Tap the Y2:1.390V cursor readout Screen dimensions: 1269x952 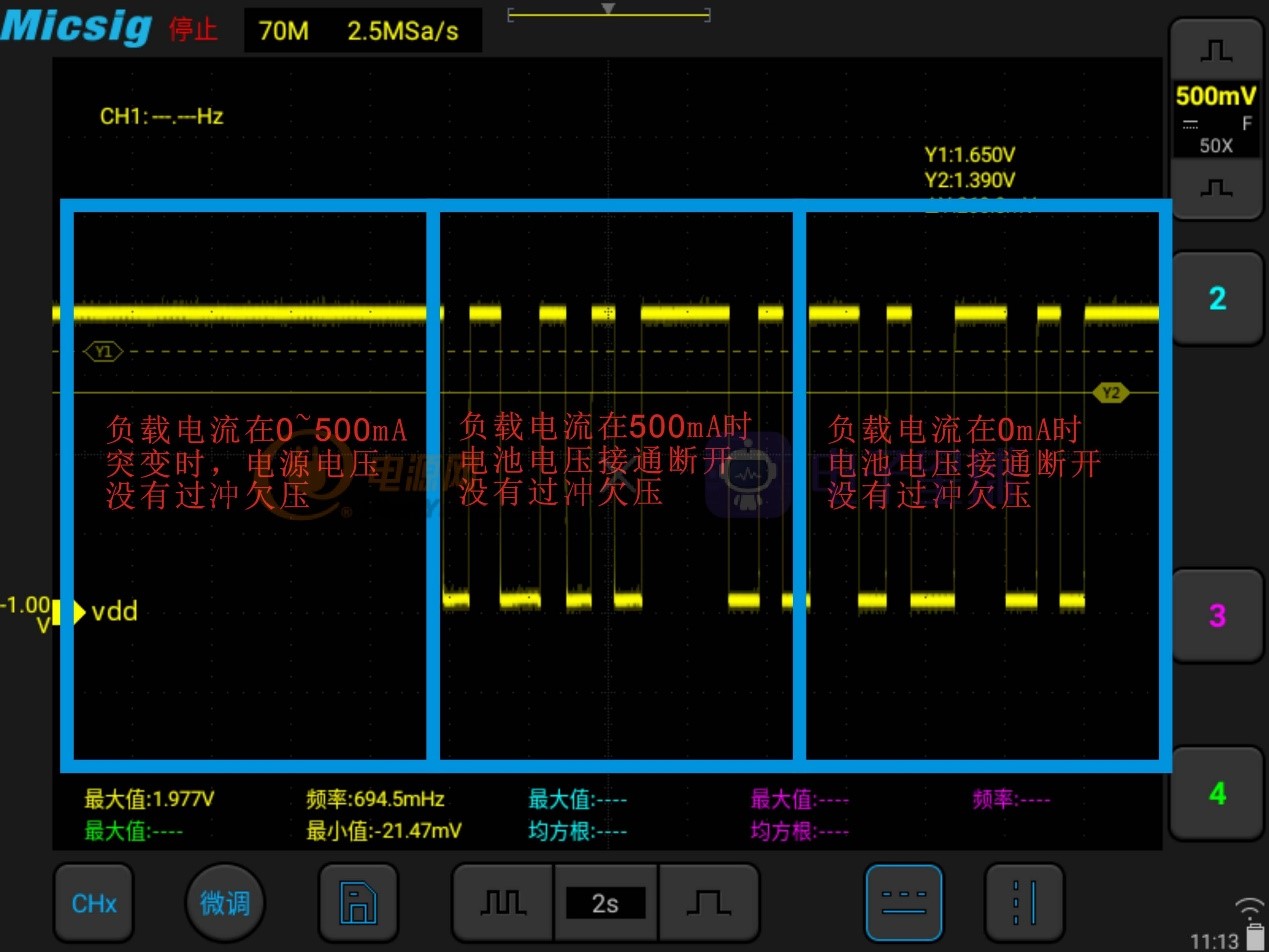[969, 180]
